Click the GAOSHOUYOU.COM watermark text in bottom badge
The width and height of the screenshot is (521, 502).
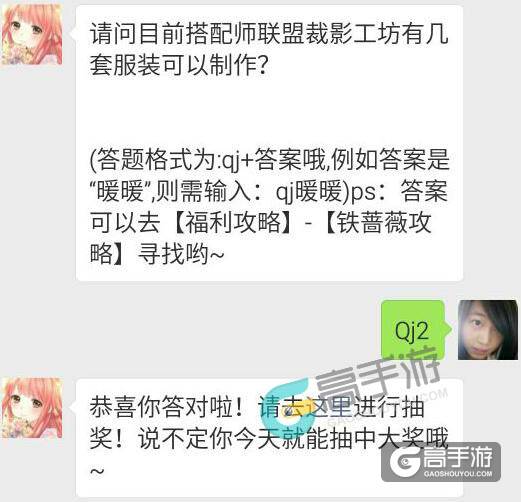tap(458, 473)
